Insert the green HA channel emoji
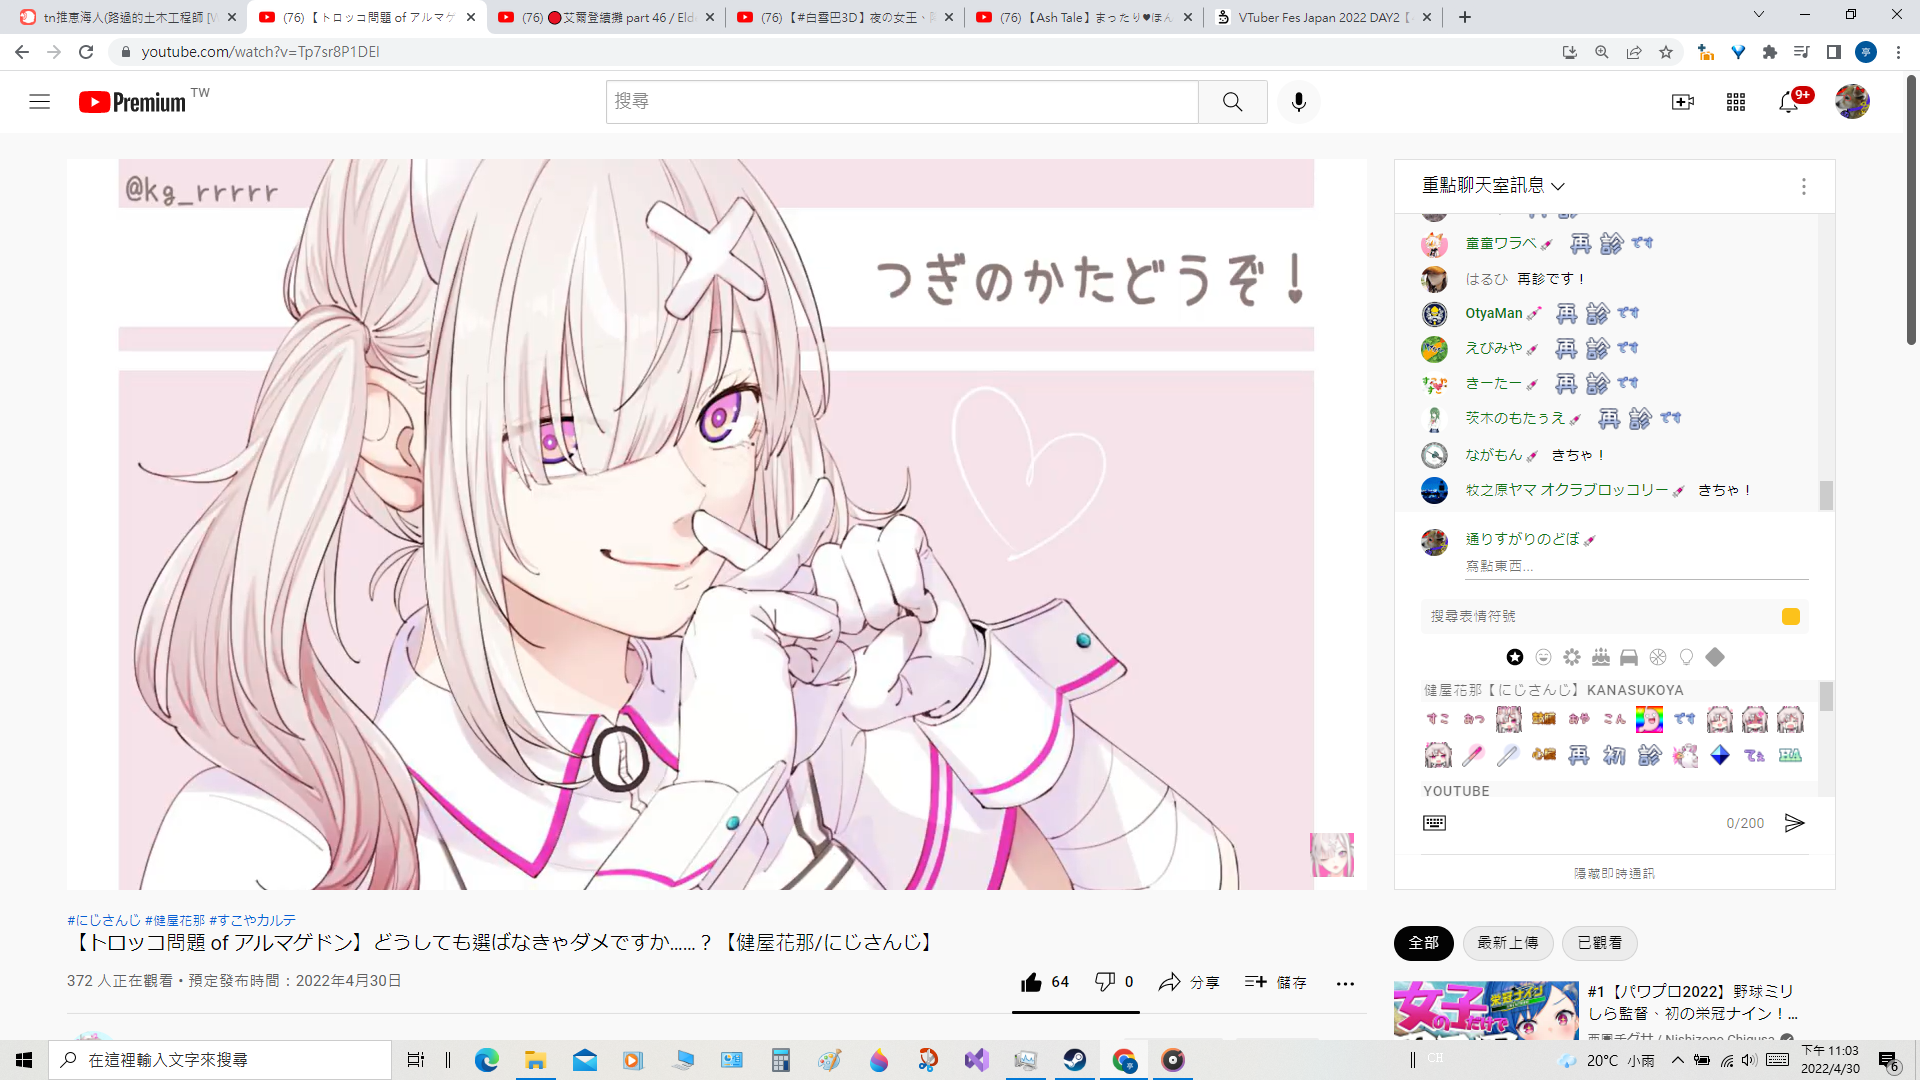 (x=1790, y=755)
